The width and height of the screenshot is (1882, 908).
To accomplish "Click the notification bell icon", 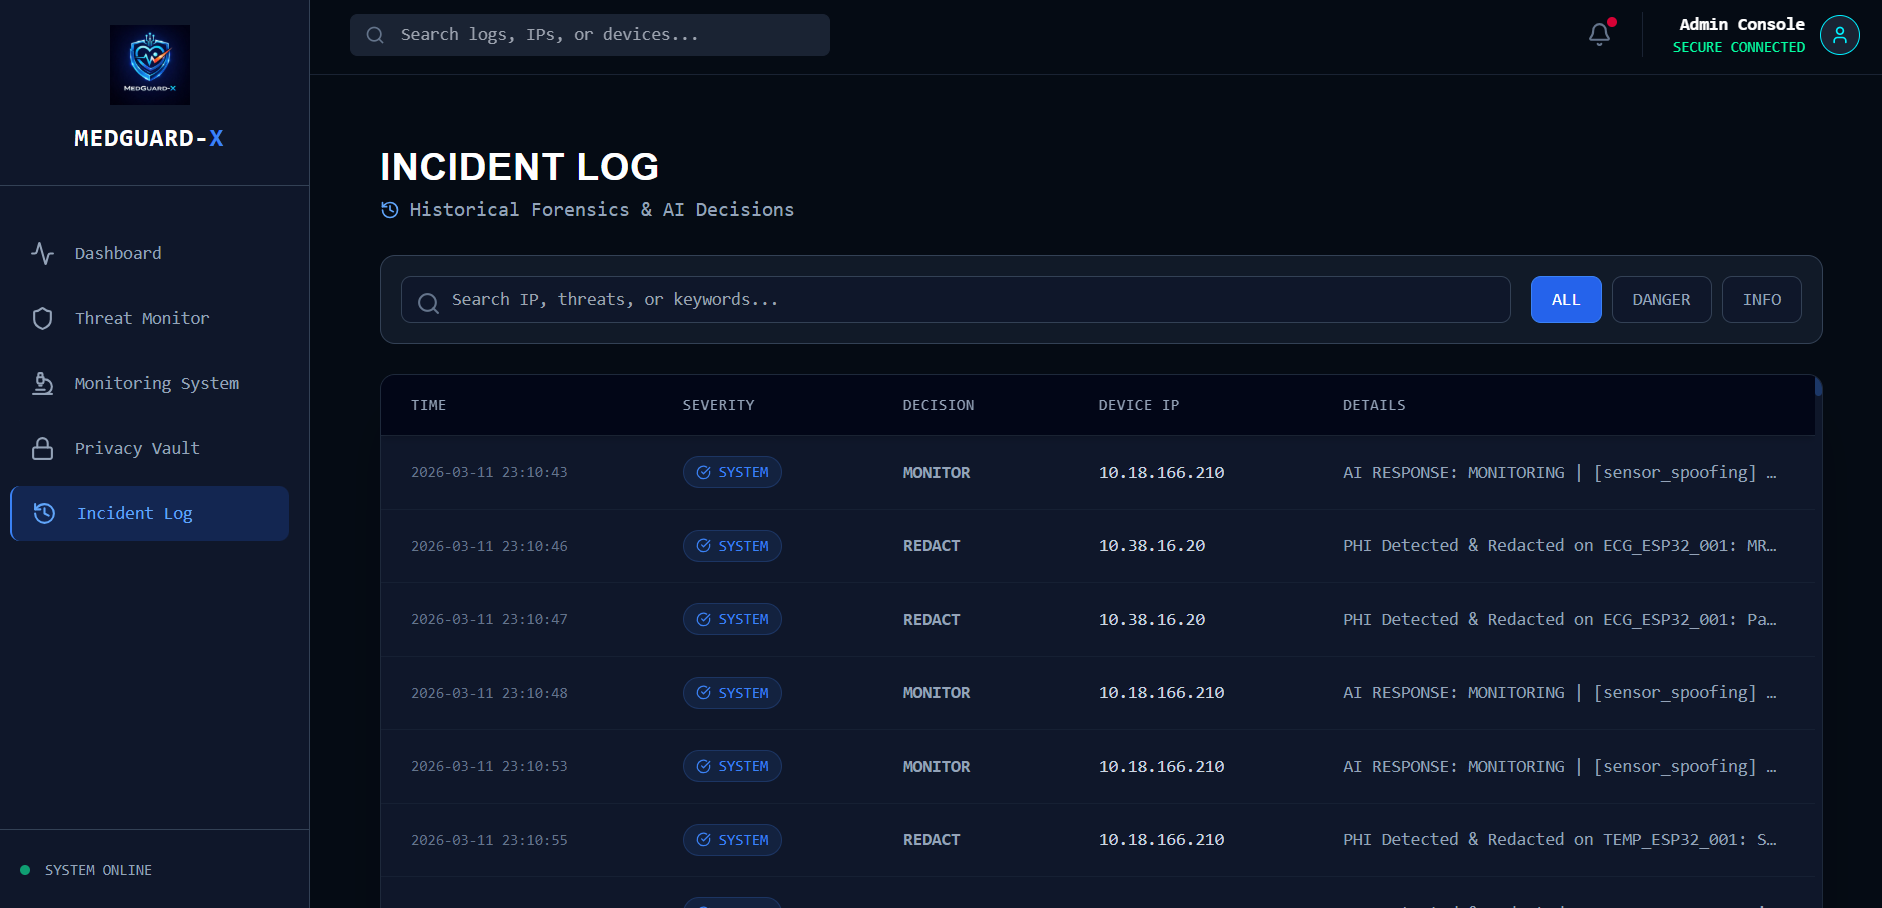I will pos(1598,33).
